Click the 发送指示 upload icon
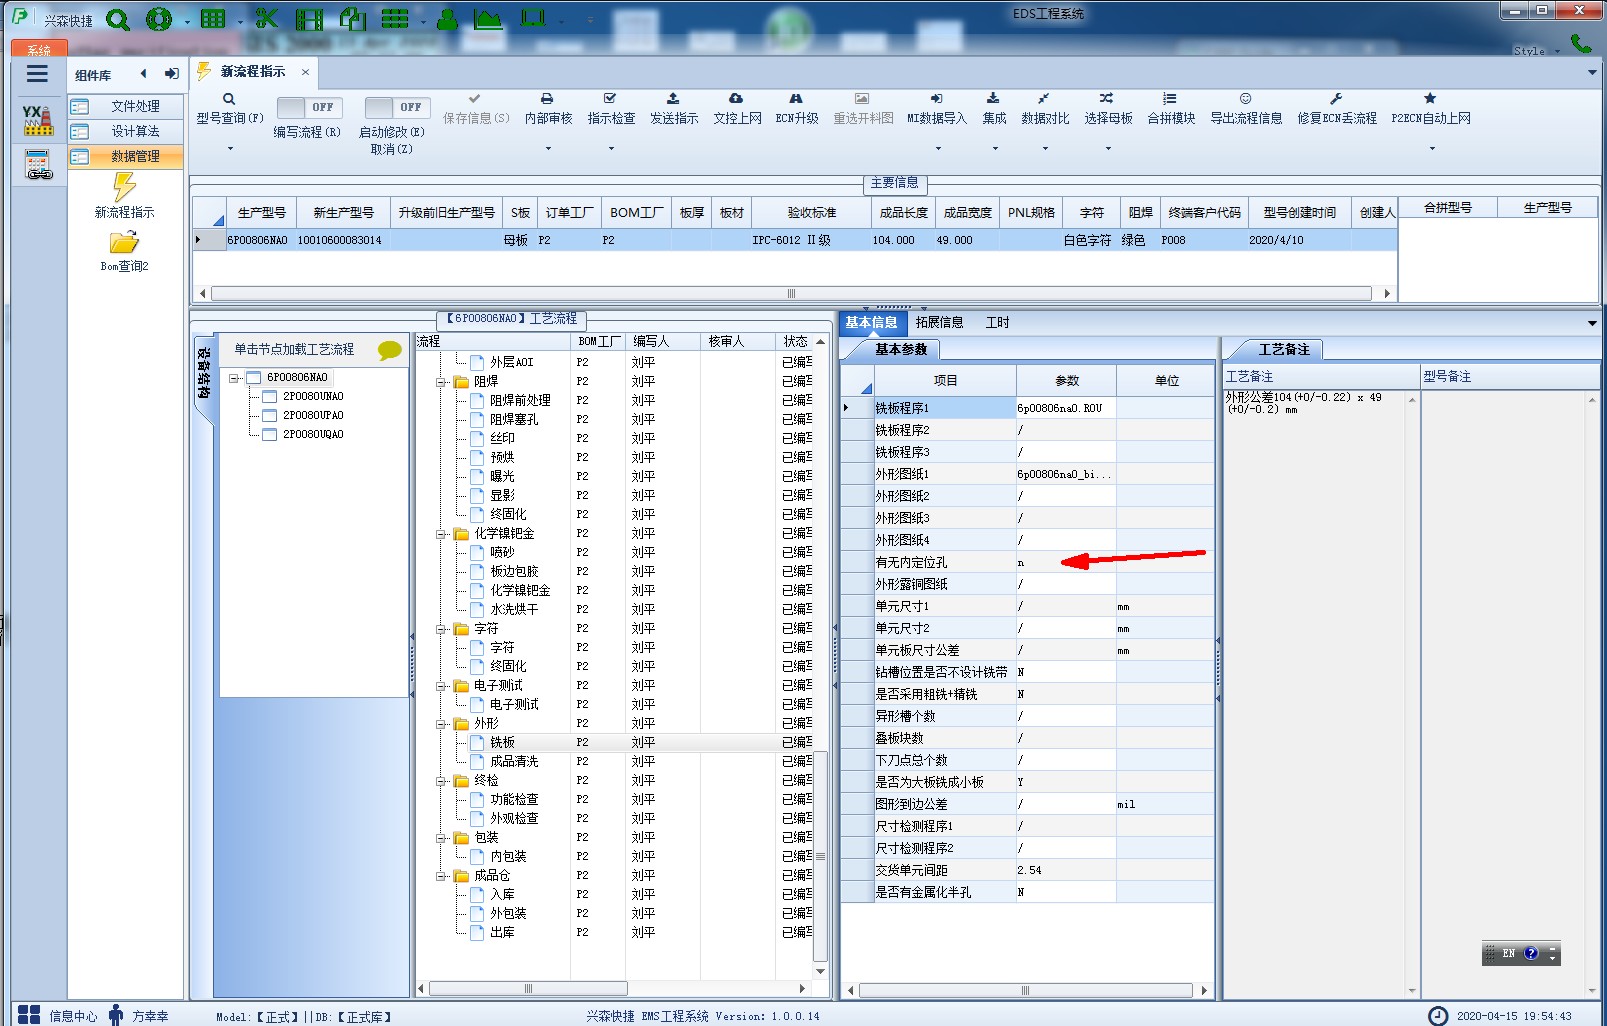Screen dimensions: 1607x1026 pos(673,99)
